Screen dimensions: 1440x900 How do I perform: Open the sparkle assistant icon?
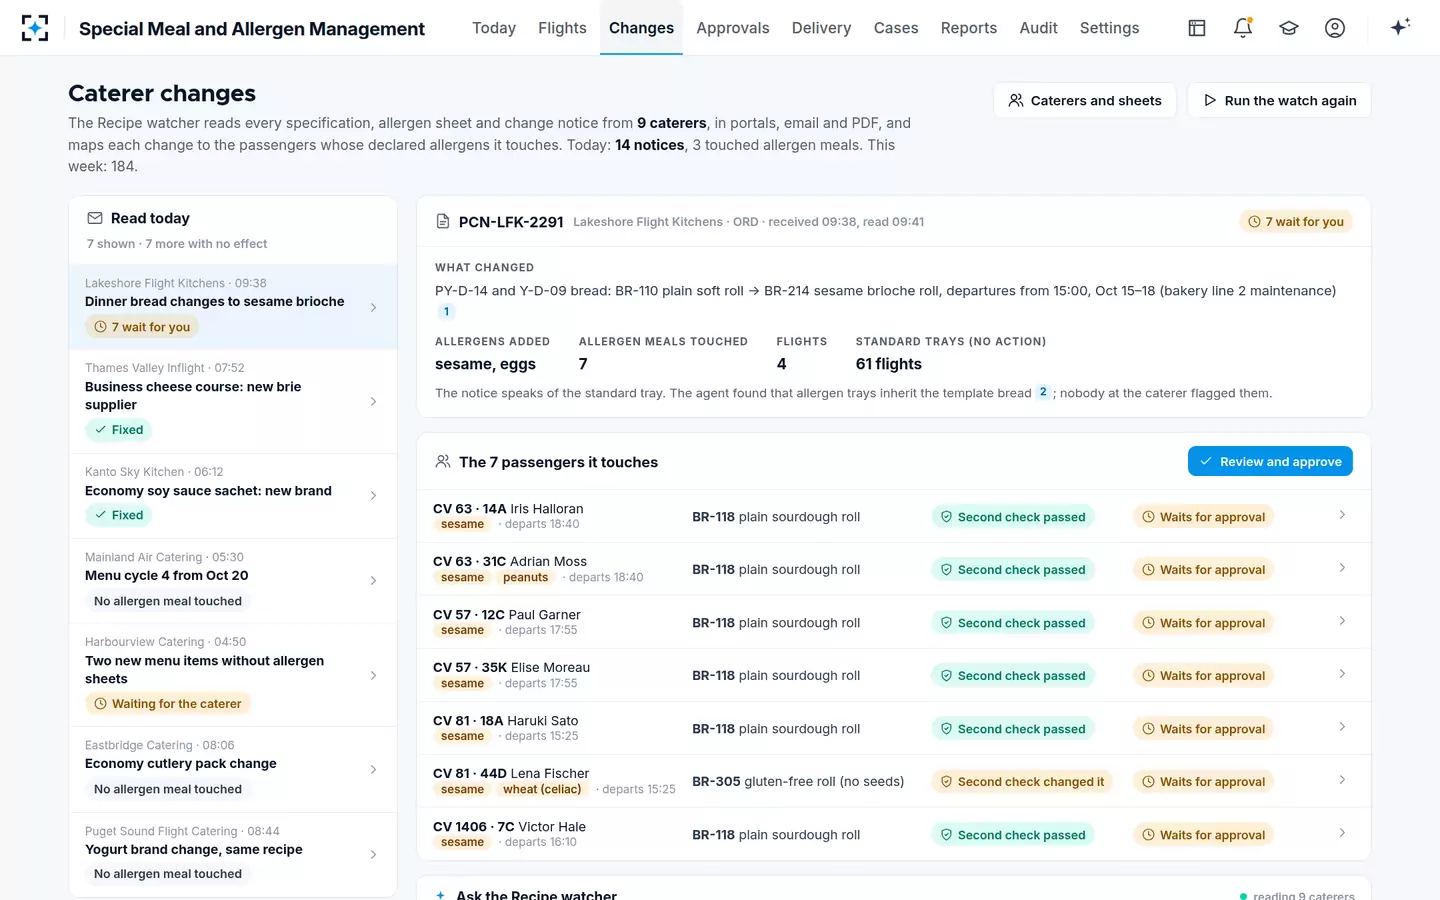pos(1400,27)
